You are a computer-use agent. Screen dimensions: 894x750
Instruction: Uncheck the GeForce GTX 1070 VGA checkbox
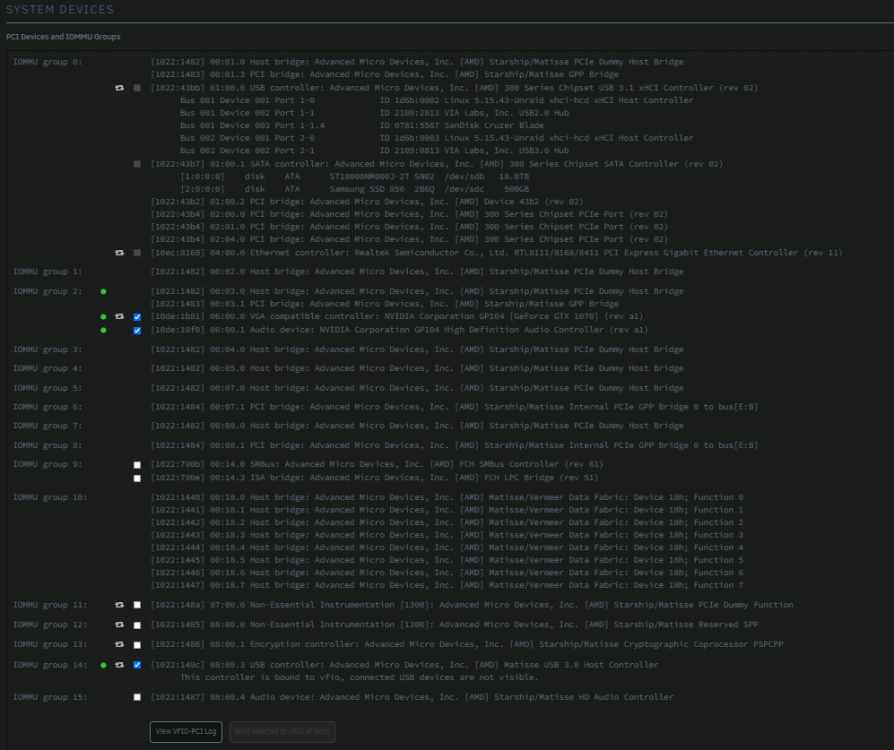click(x=137, y=317)
